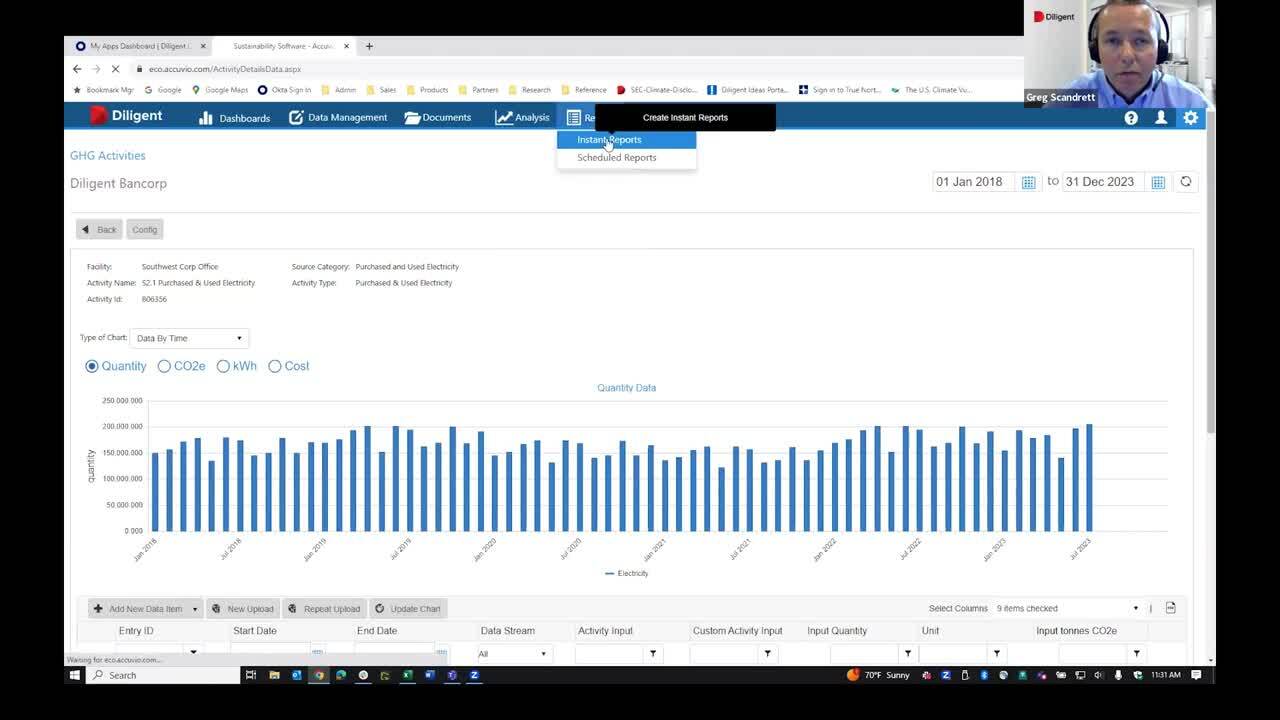Open the Unit filter icon

click(996, 653)
